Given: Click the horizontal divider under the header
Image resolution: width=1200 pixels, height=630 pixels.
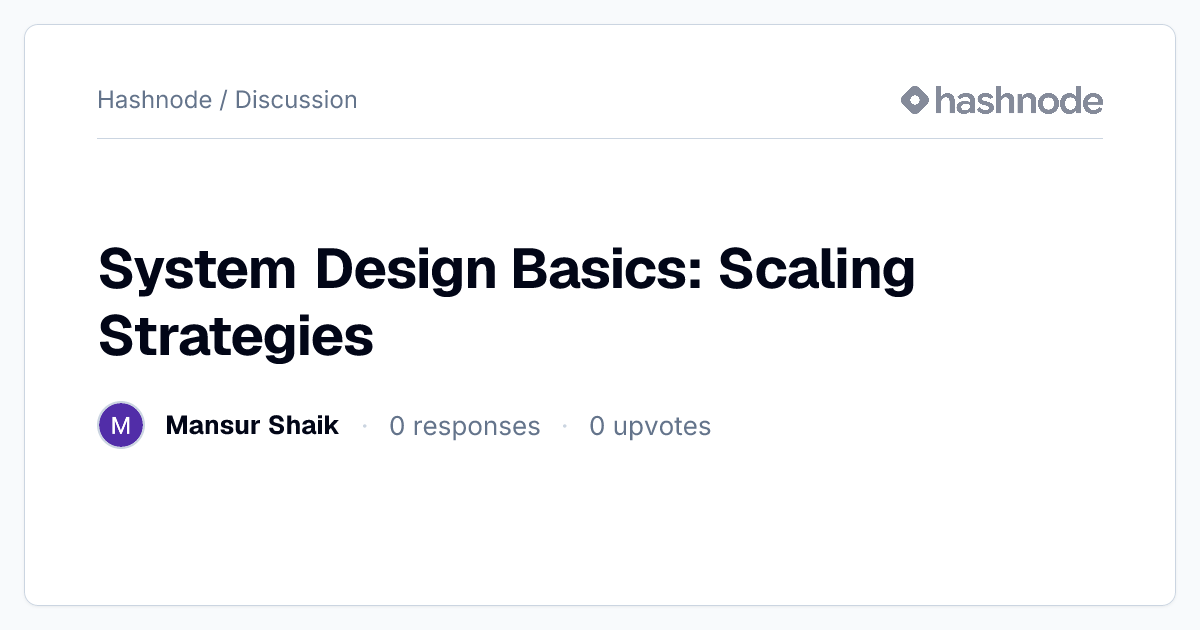Looking at the screenshot, I should (x=600, y=138).
